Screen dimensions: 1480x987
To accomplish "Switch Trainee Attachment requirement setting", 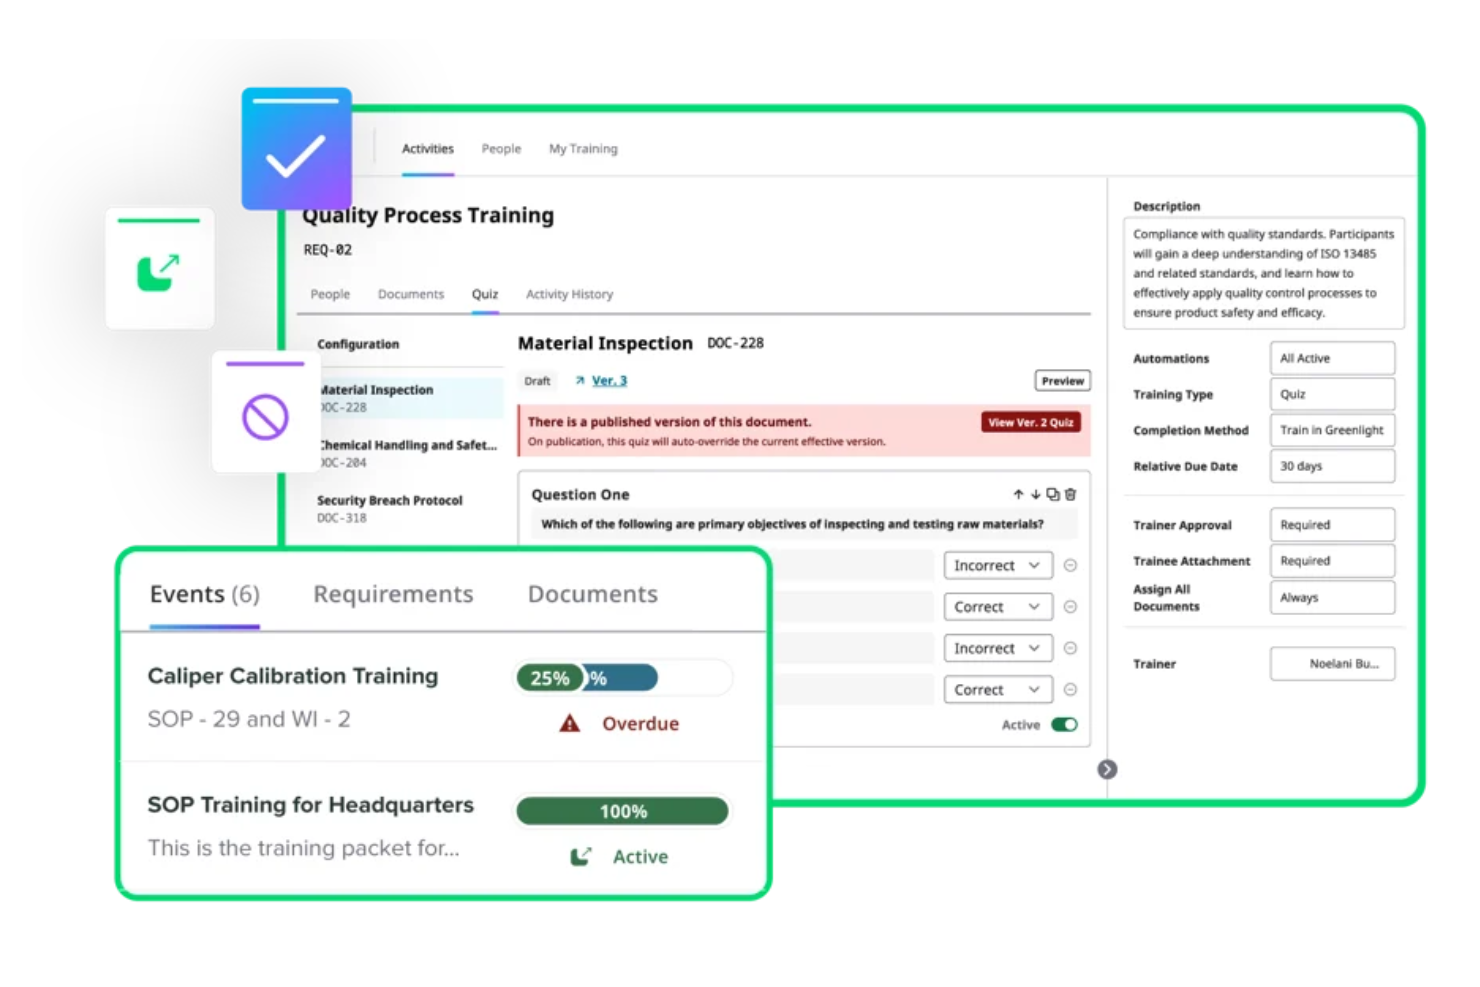I will (x=1332, y=560).
